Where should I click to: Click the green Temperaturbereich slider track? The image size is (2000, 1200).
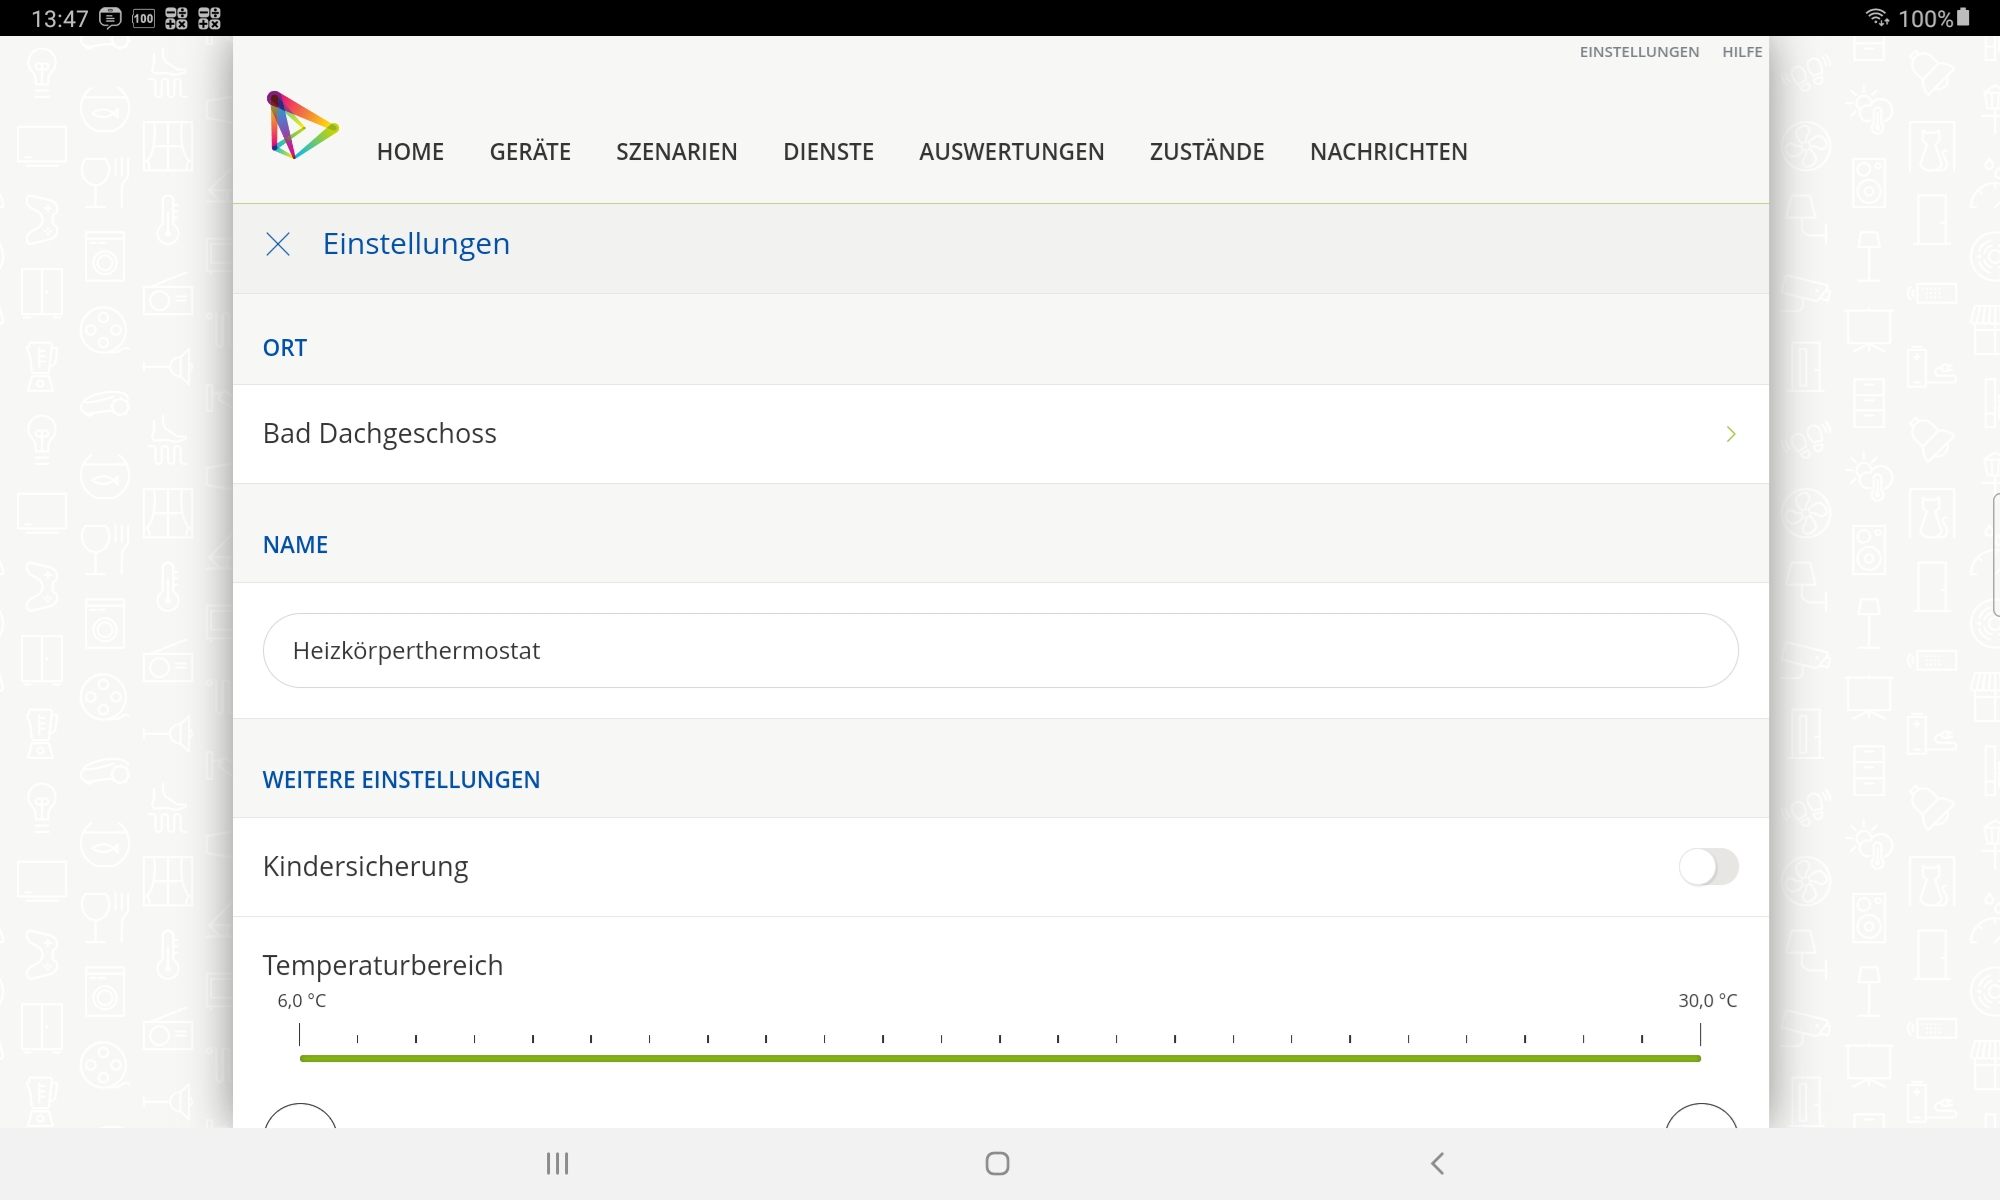(1000, 1058)
